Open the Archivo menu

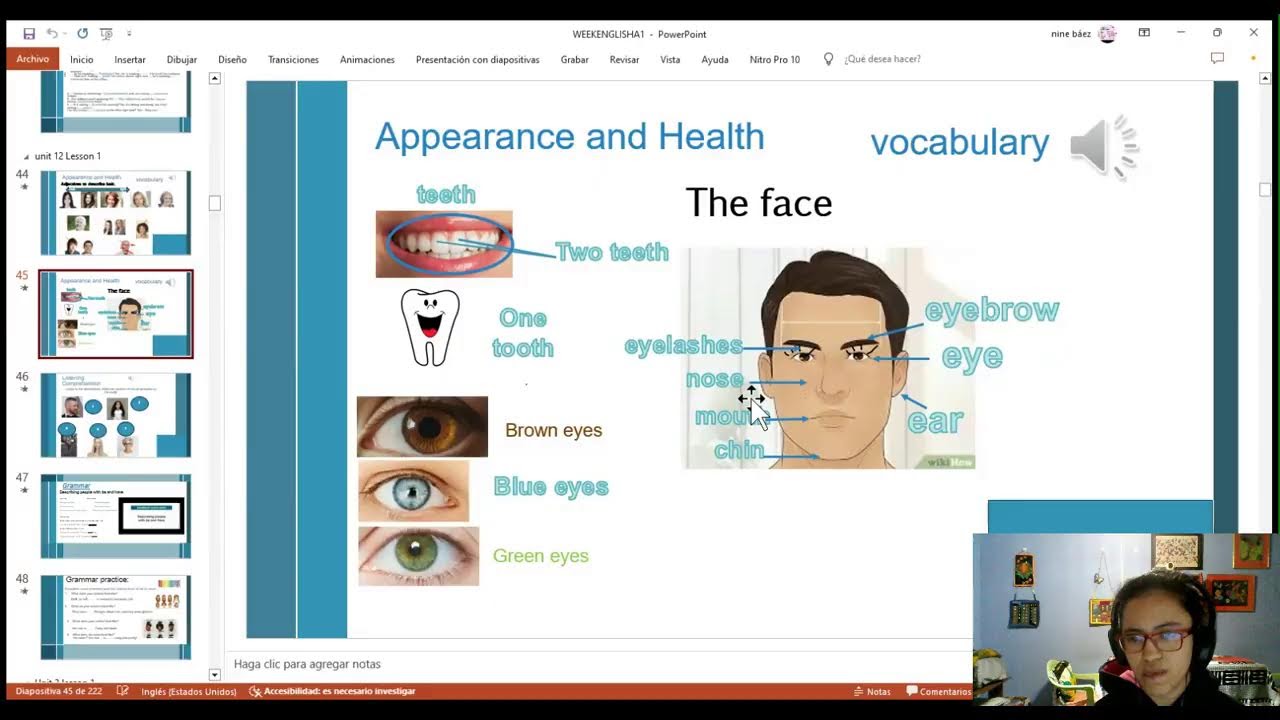pyautogui.click(x=32, y=59)
